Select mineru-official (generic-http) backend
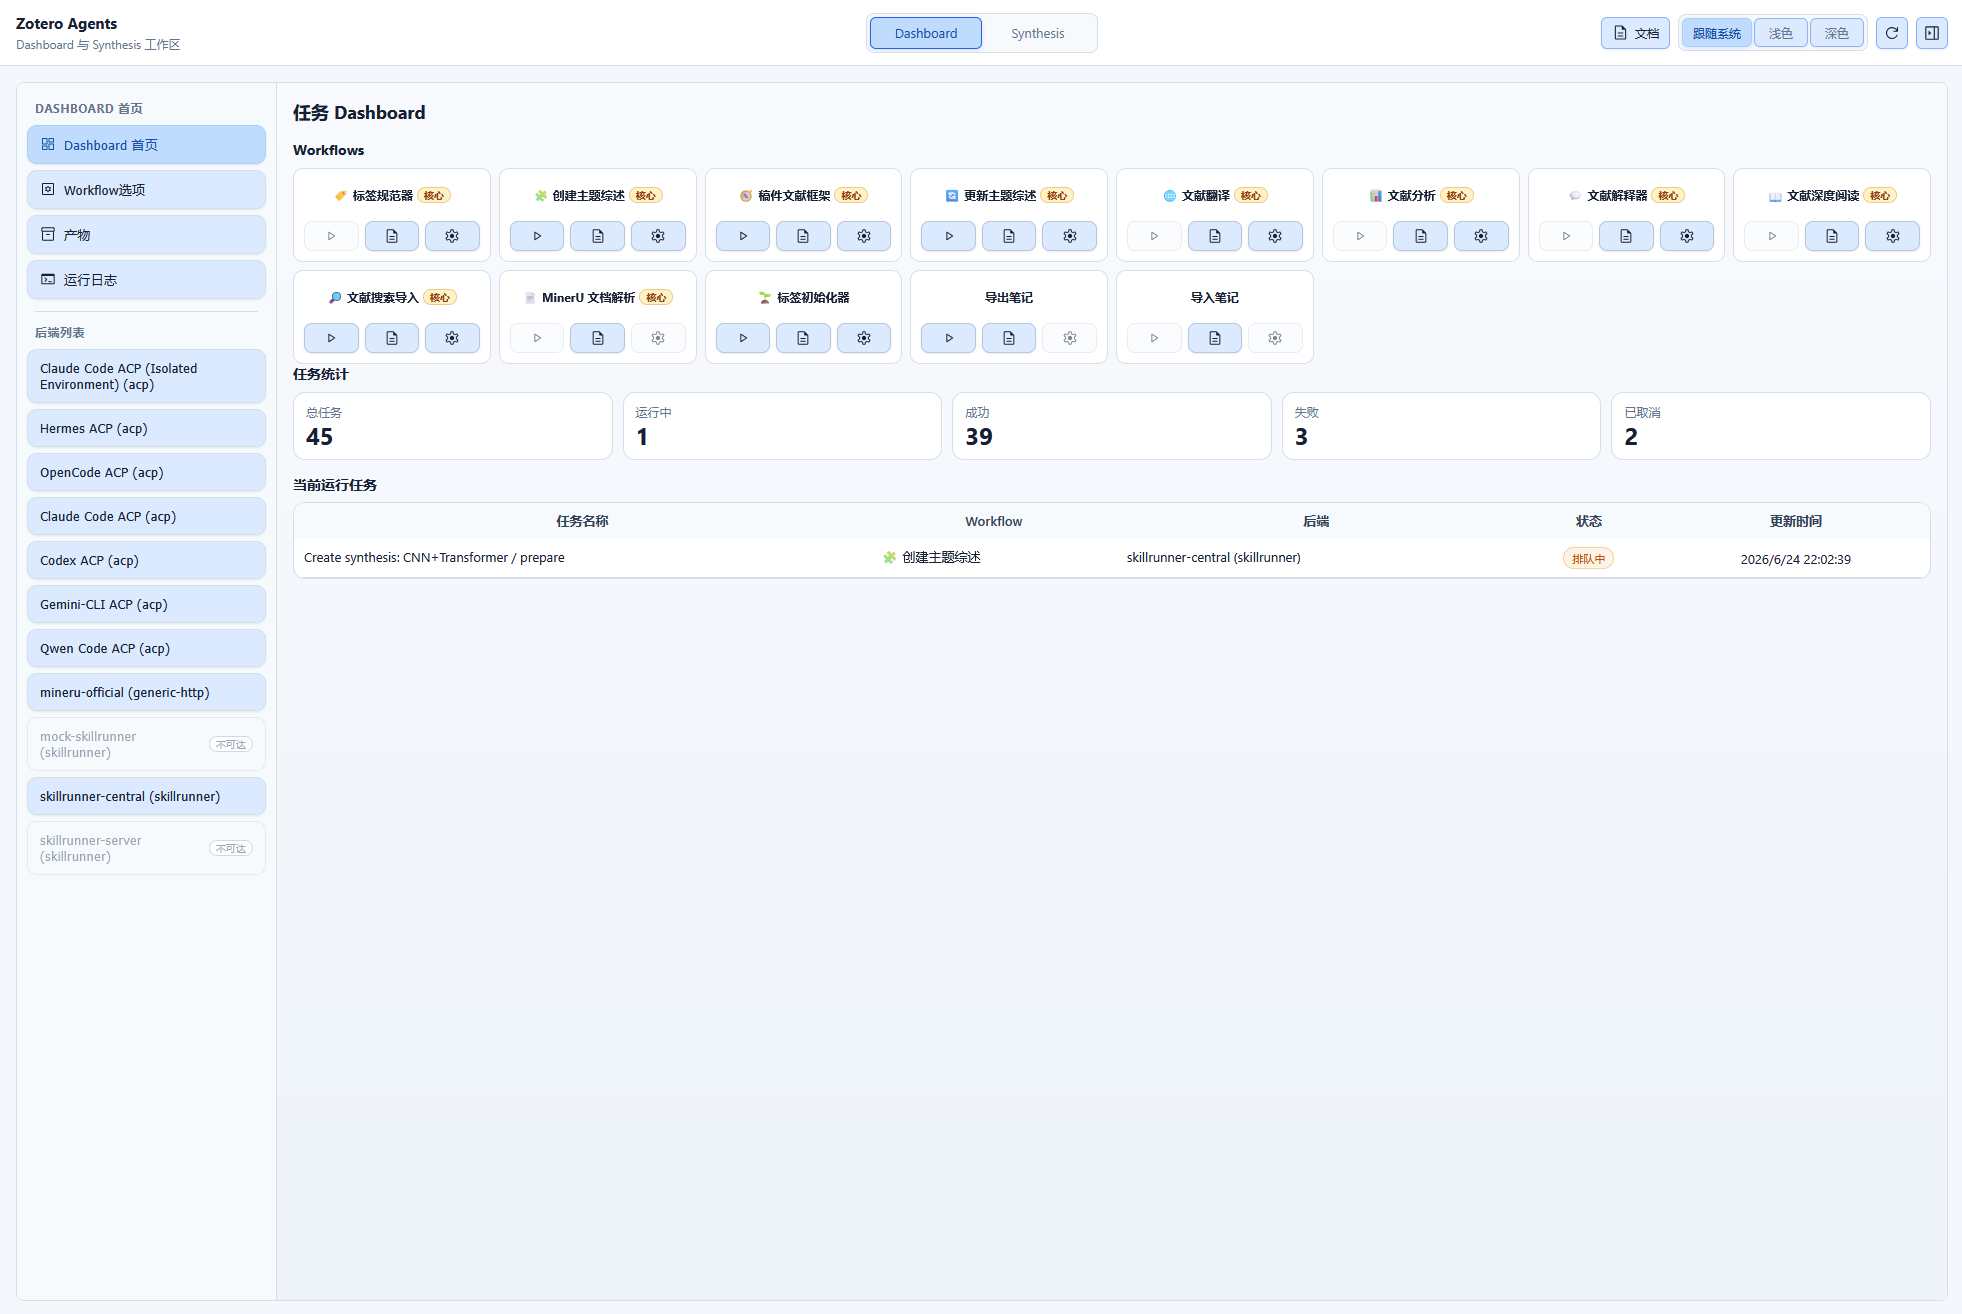This screenshot has height=1314, width=1962. [146, 692]
